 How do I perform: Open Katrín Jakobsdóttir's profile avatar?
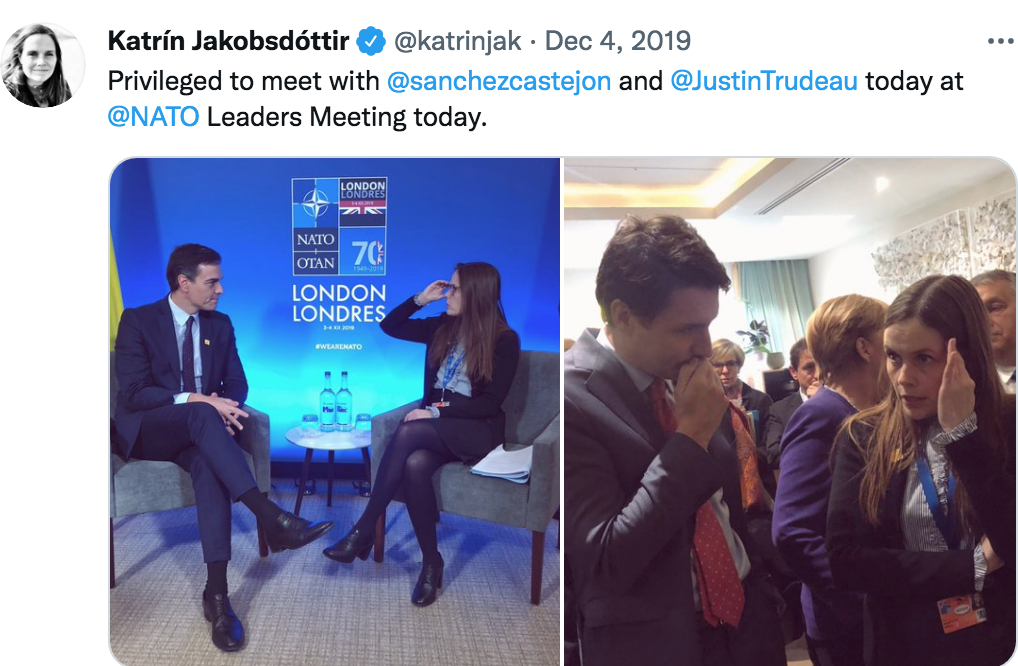[43, 65]
